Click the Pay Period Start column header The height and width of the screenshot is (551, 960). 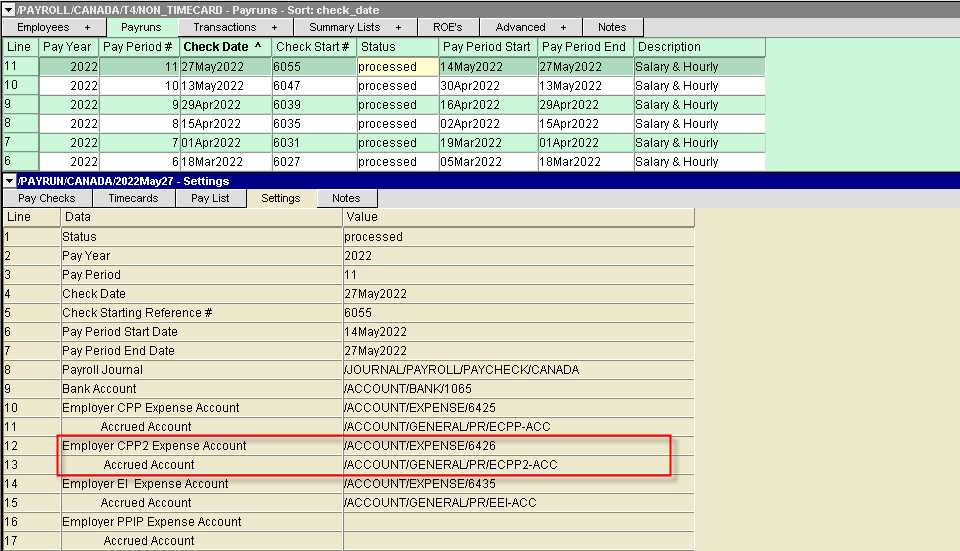coord(486,47)
